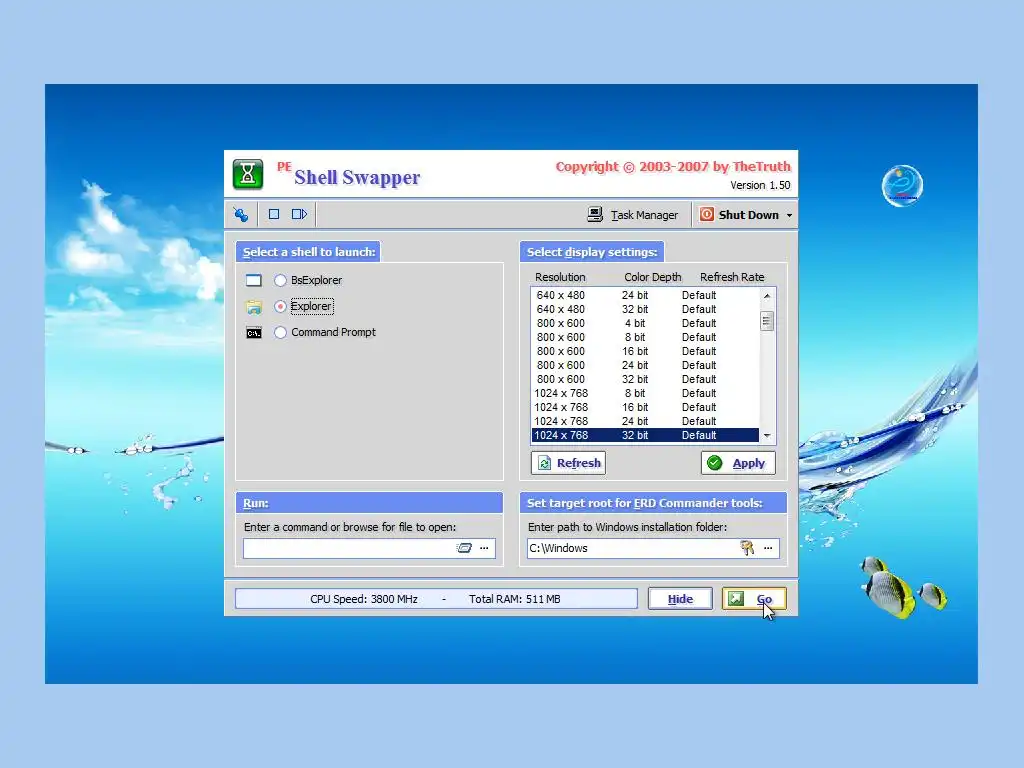Image resolution: width=1024 pixels, height=768 pixels.
Task: Click the Color Depth column header
Action: click(x=652, y=277)
